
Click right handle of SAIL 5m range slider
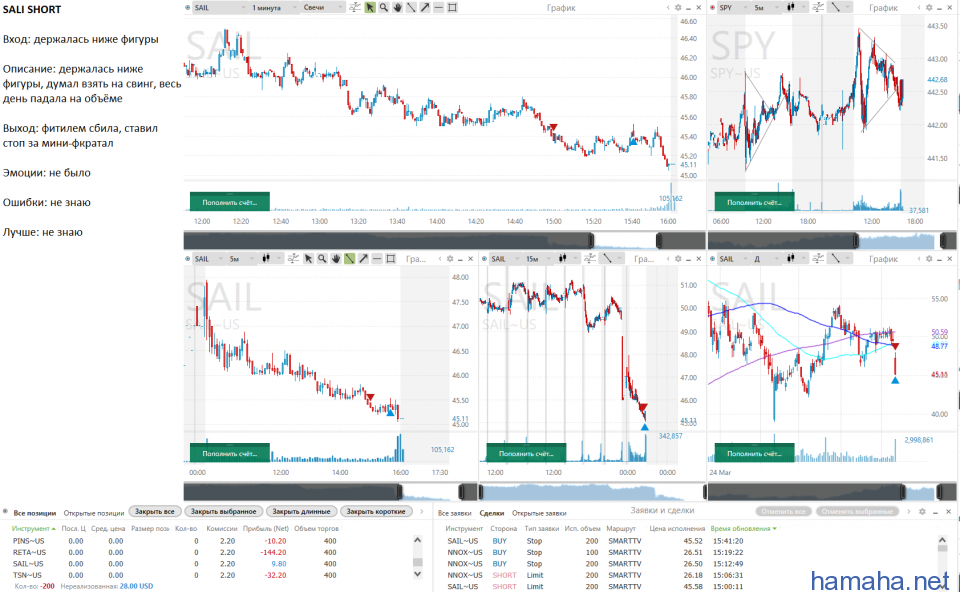pyautogui.click(x=463, y=492)
